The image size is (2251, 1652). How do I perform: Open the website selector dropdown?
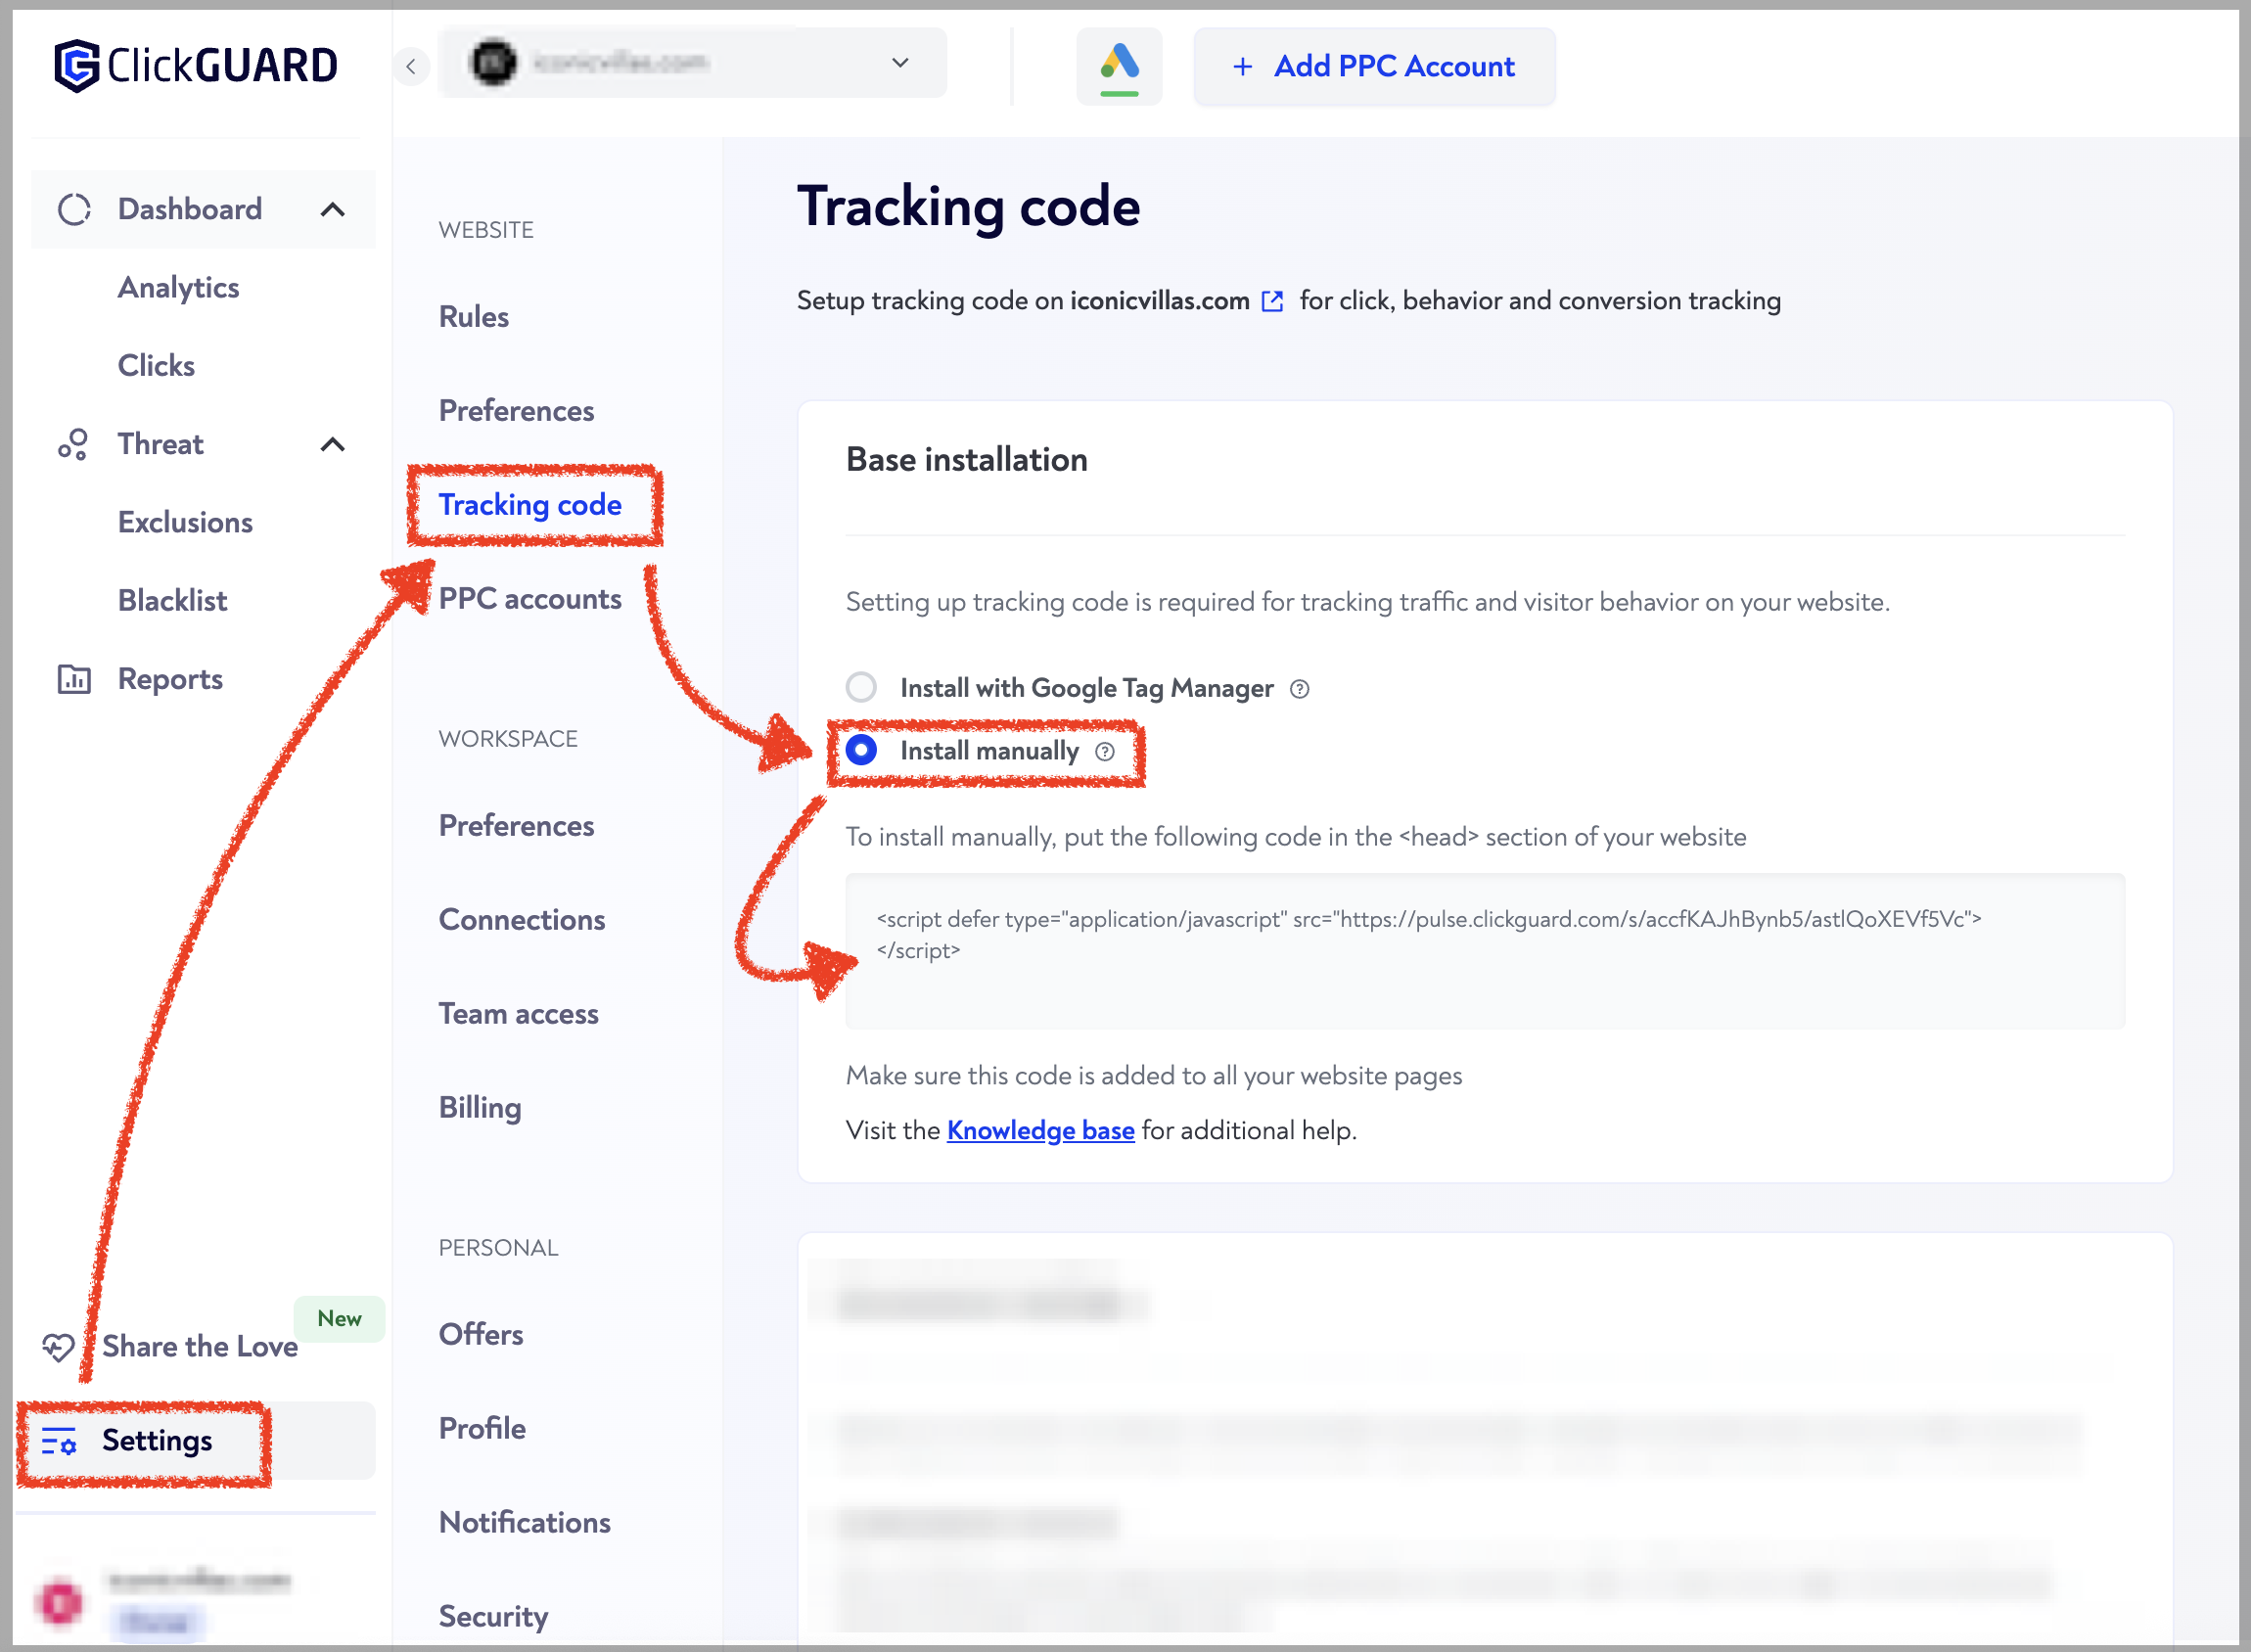[692, 63]
